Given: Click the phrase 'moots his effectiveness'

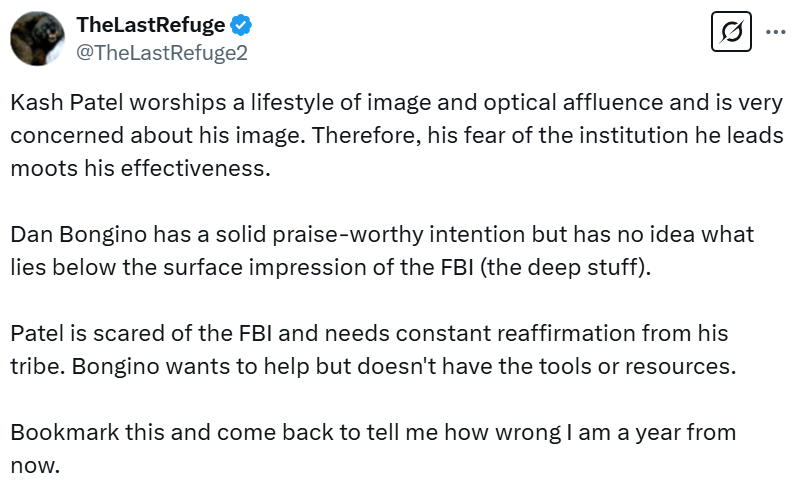Looking at the screenshot, I should (x=140, y=168).
